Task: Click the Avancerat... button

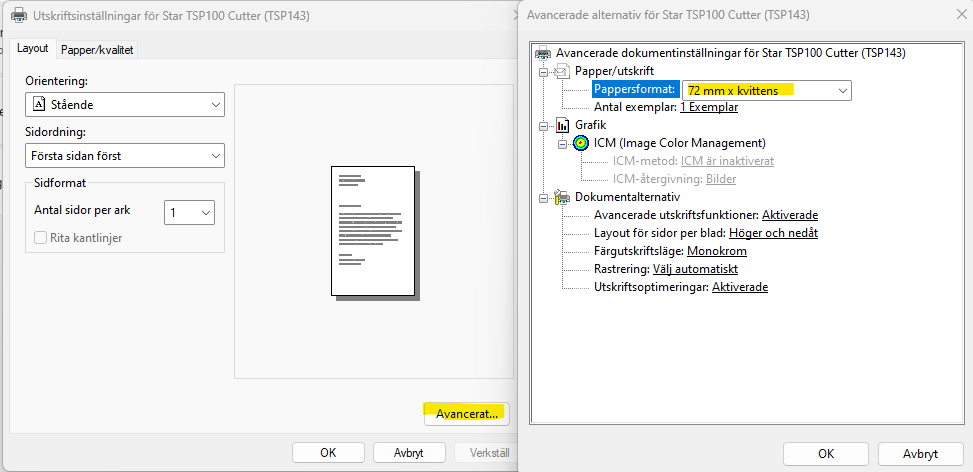Action: click(467, 414)
